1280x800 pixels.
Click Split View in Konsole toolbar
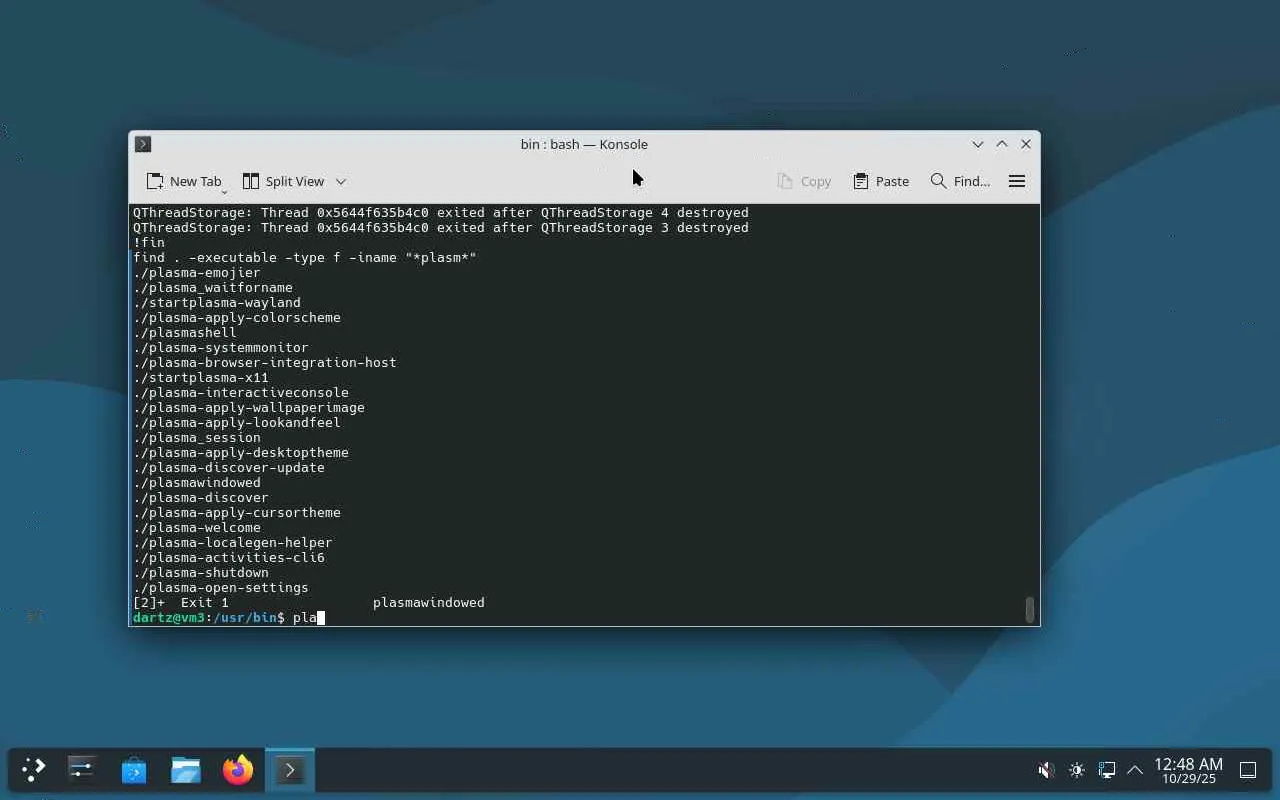(x=283, y=181)
